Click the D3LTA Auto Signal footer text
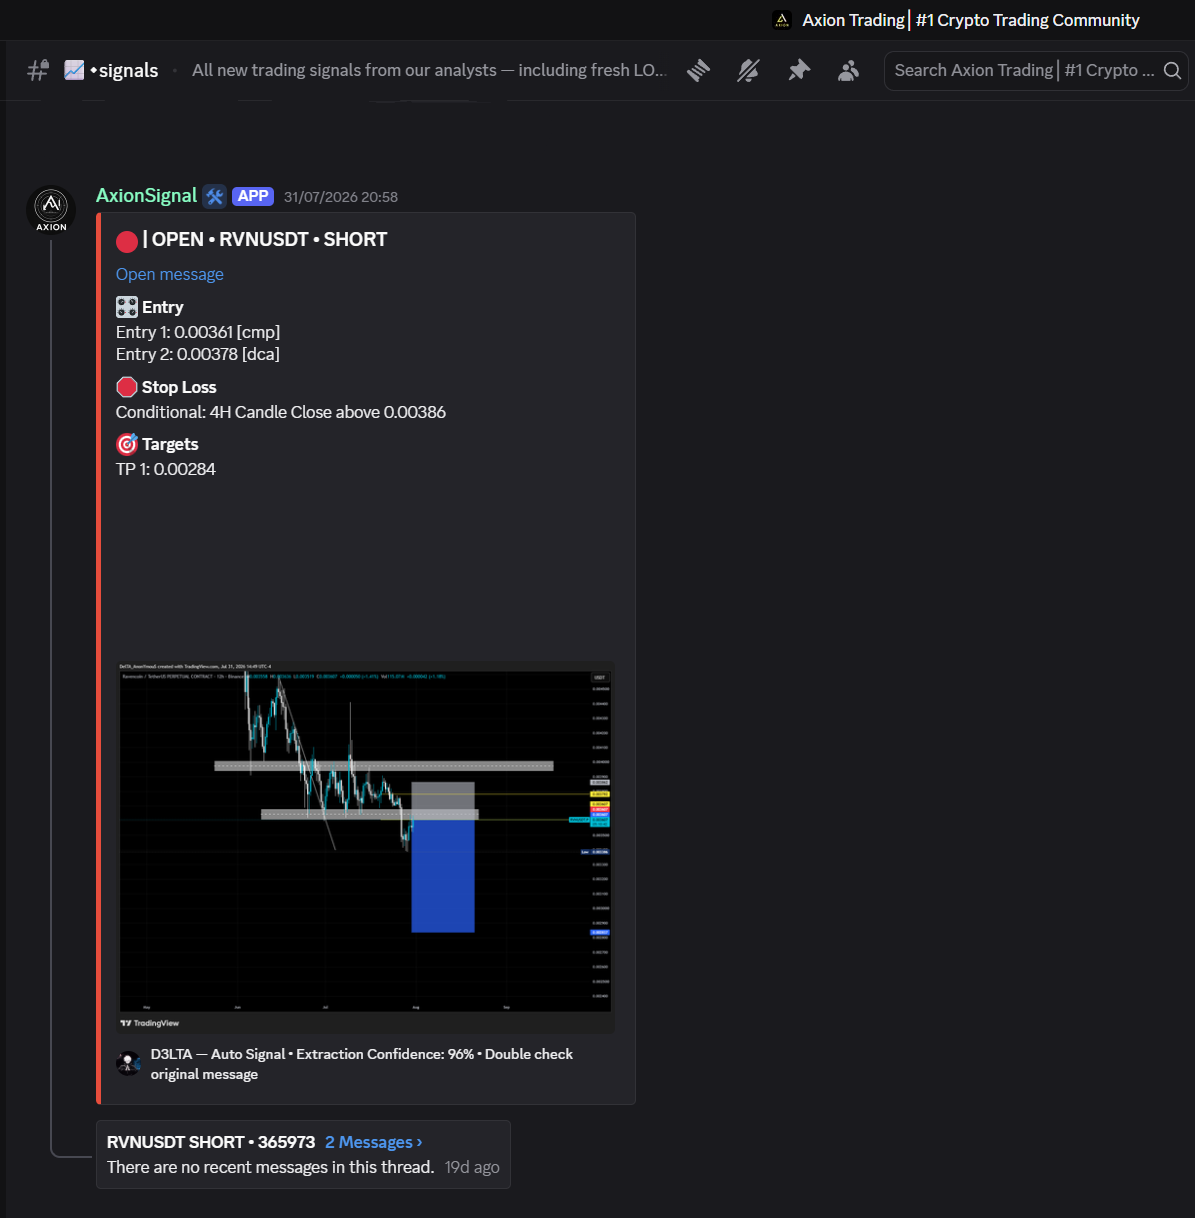This screenshot has height=1218, width=1195. point(362,1064)
